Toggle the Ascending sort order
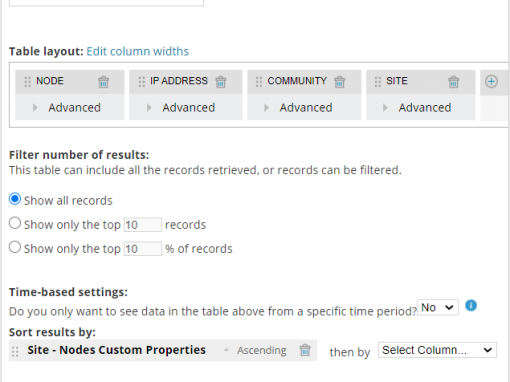 [x=262, y=350]
